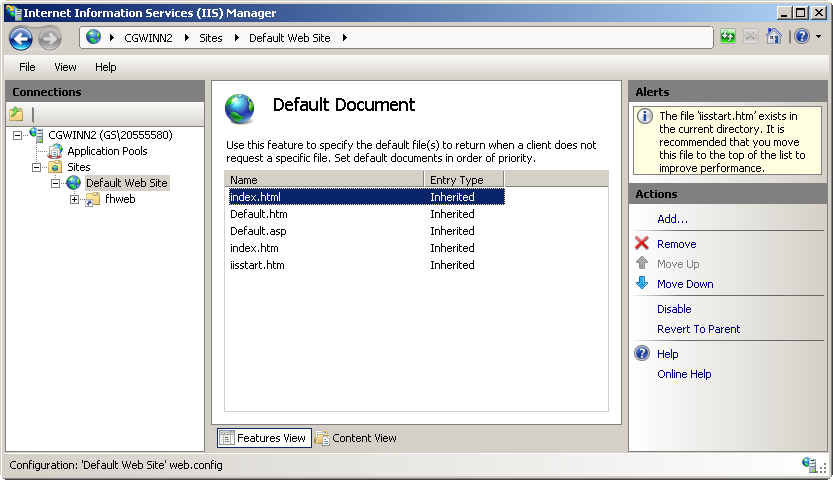Click the info icon in Alerts

[645, 116]
